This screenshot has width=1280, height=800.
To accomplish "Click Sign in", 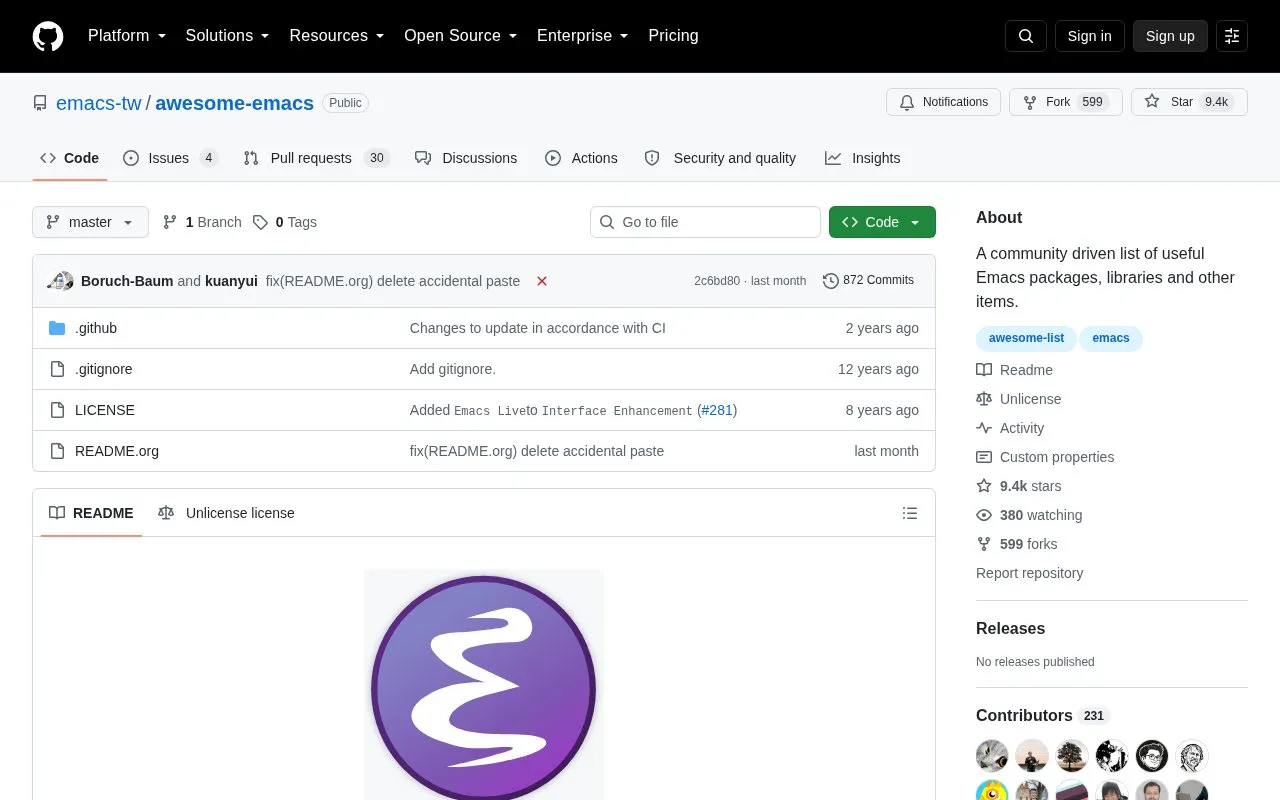I will point(1089,36).
